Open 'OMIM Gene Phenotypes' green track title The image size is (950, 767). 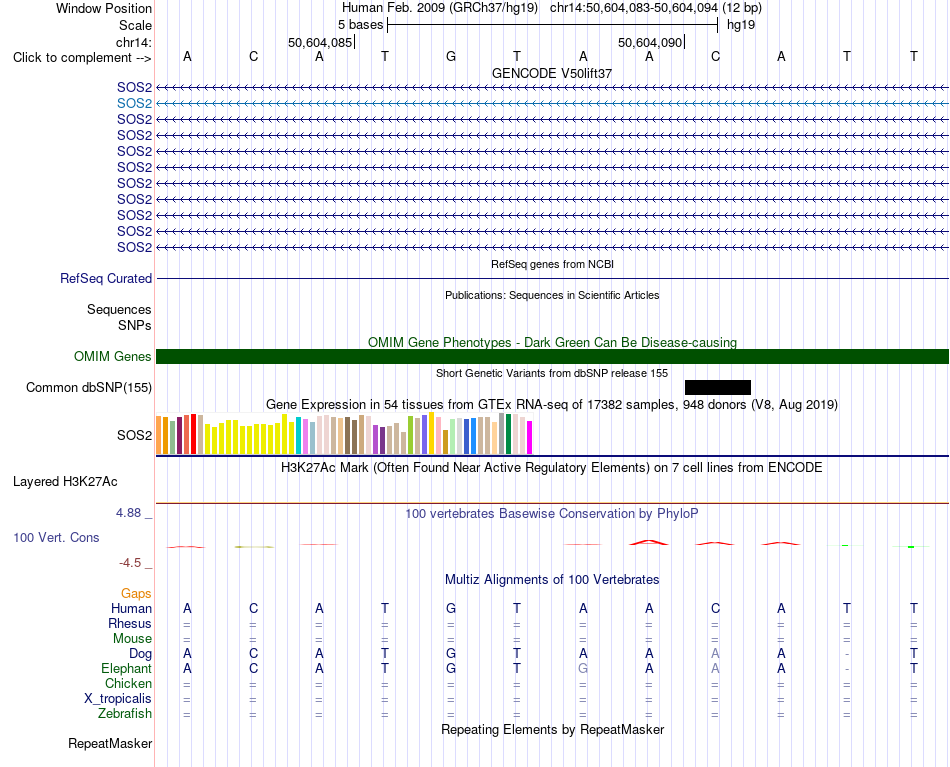552,342
